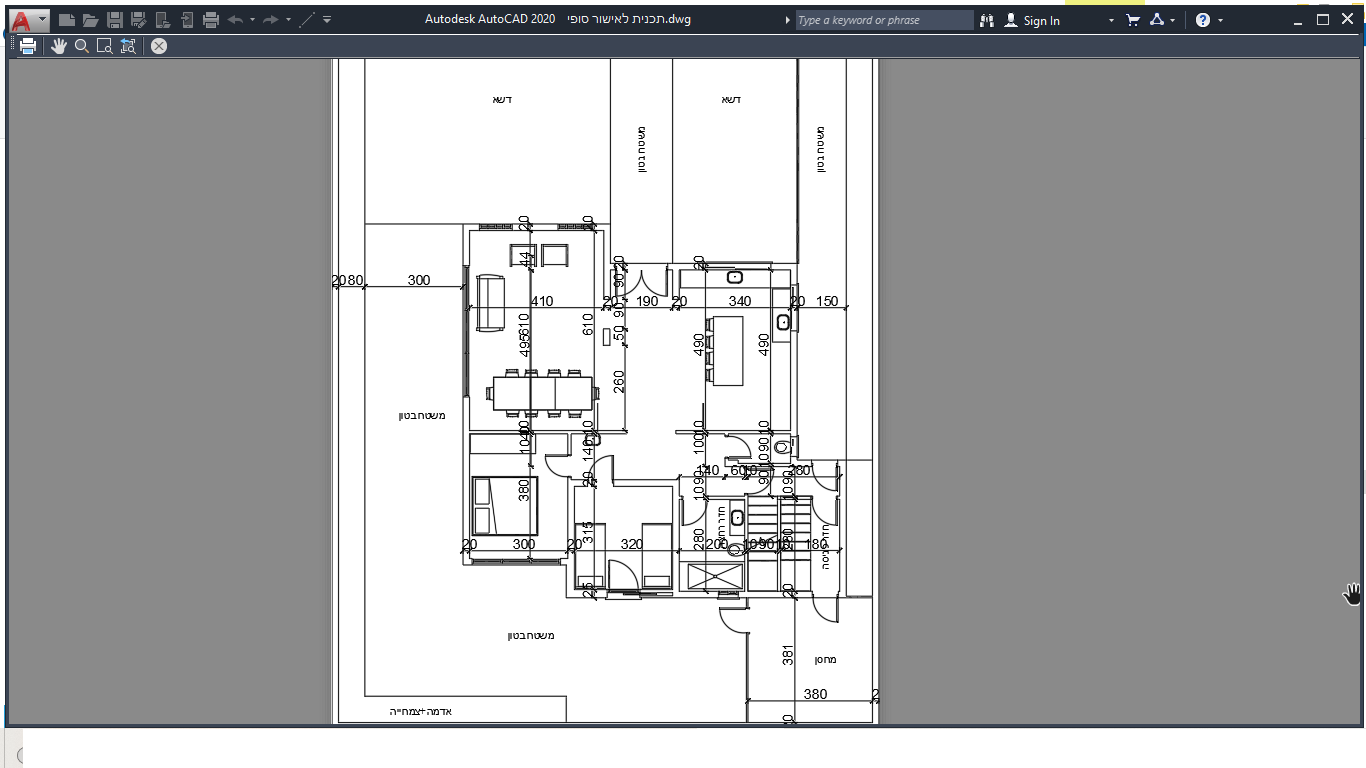Select the Zoom magnifier tool
This screenshot has width=1366, height=768.
point(82,46)
